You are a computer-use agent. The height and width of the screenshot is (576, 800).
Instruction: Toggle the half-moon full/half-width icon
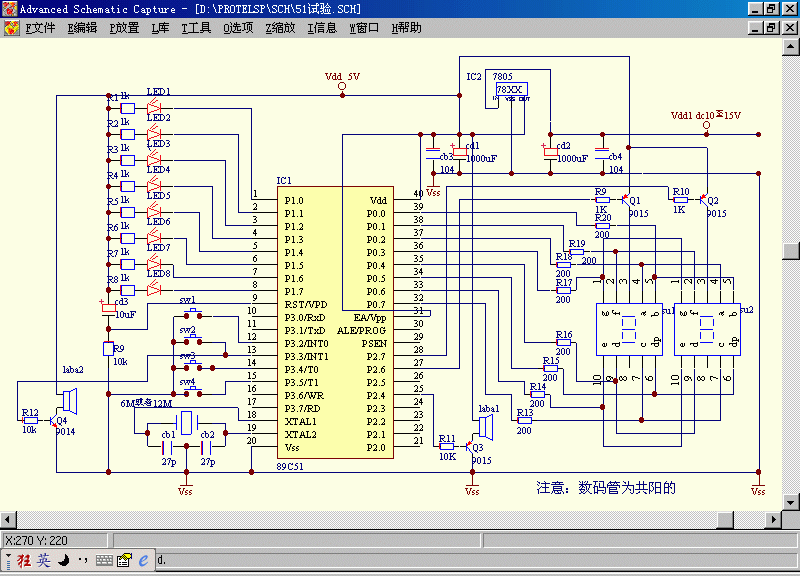coord(63,560)
